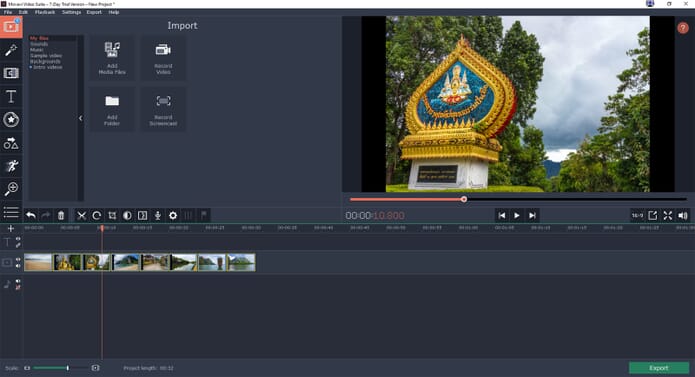The width and height of the screenshot is (695, 377).
Task: Select the beach clip at timeline start
Action: 38,262
